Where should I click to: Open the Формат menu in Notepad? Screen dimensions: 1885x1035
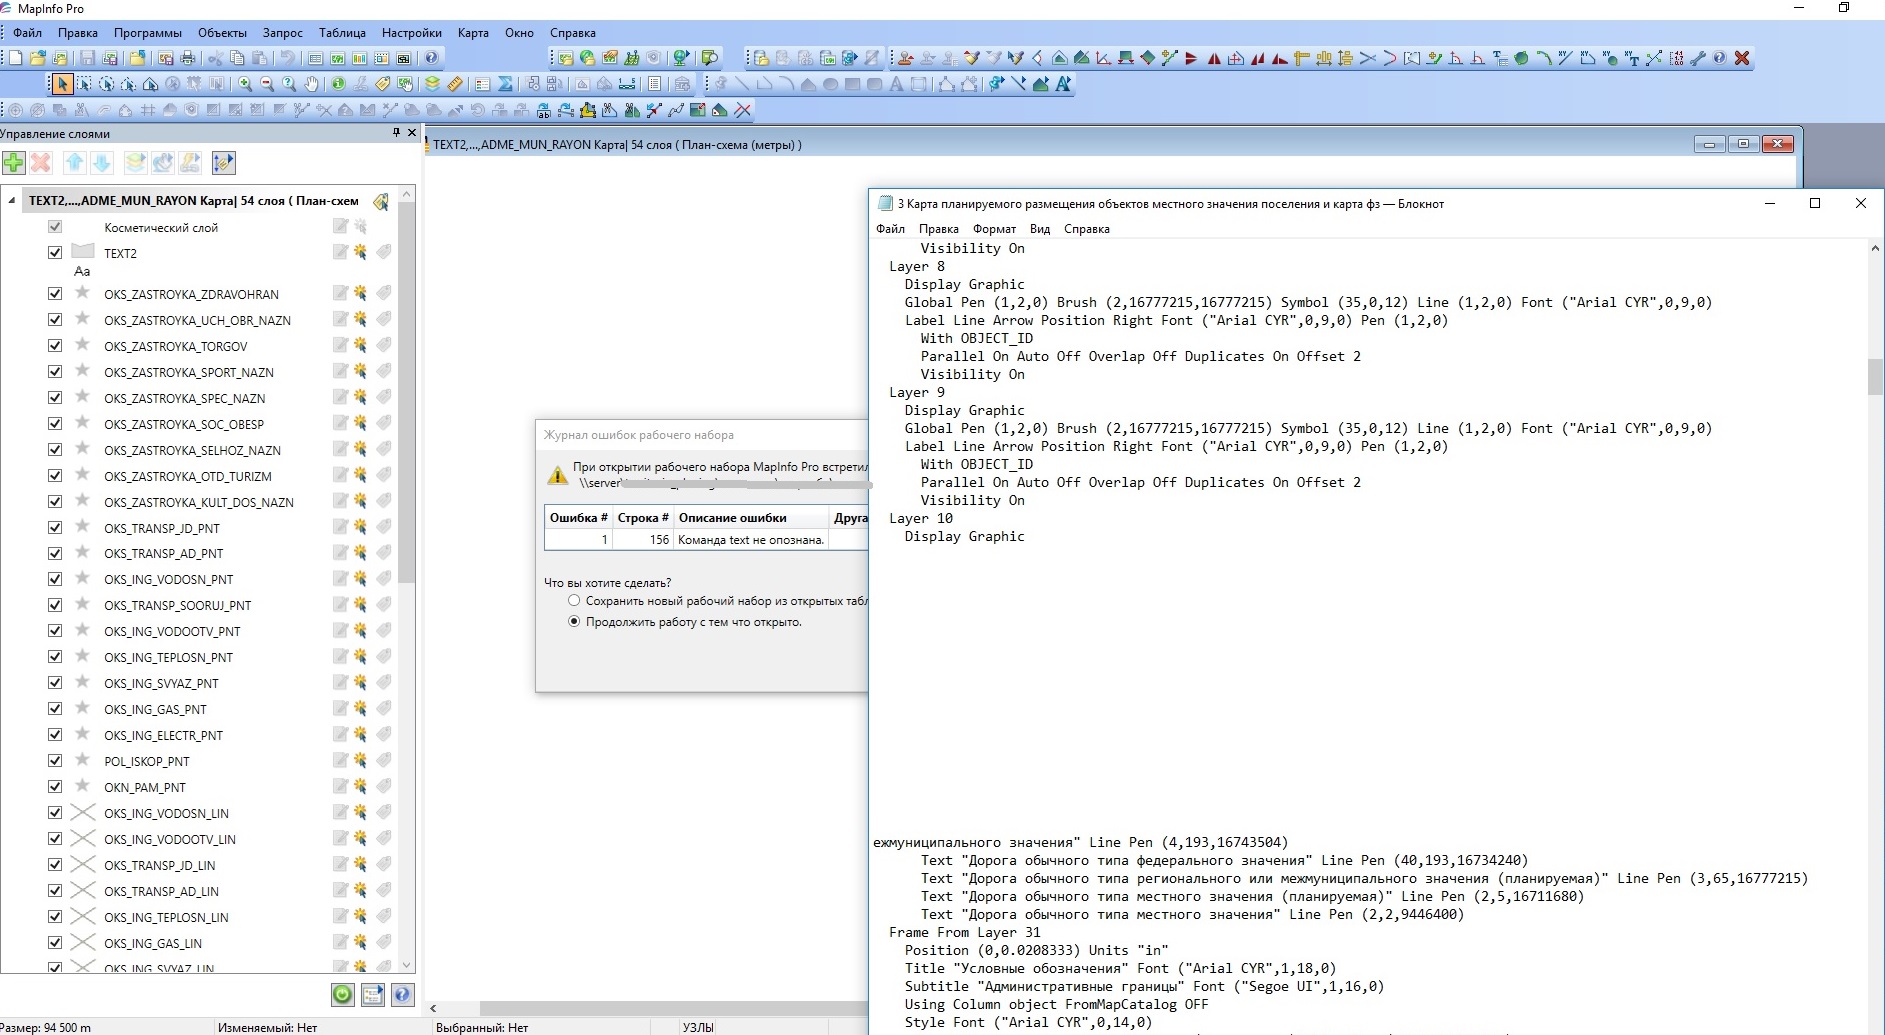(994, 229)
